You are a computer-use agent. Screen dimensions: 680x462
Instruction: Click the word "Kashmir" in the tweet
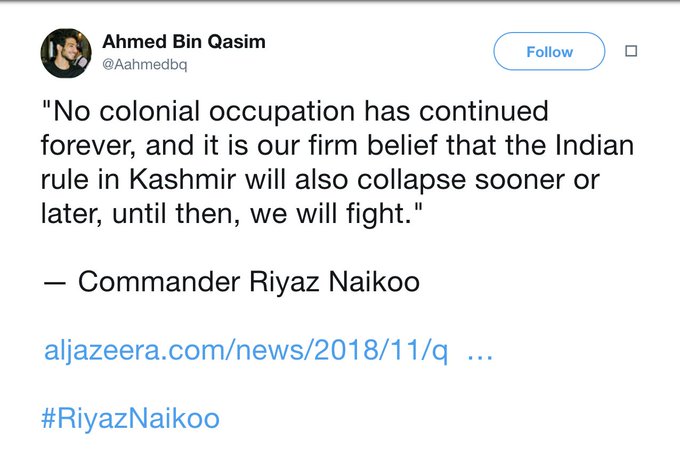(x=165, y=179)
